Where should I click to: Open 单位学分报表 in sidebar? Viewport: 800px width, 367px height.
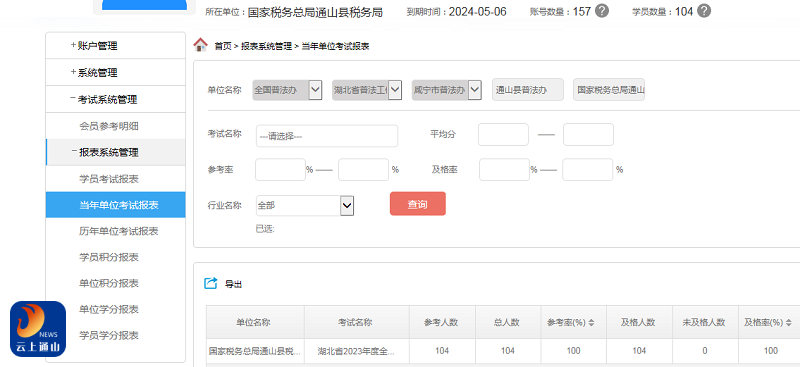pyautogui.click(x=109, y=309)
